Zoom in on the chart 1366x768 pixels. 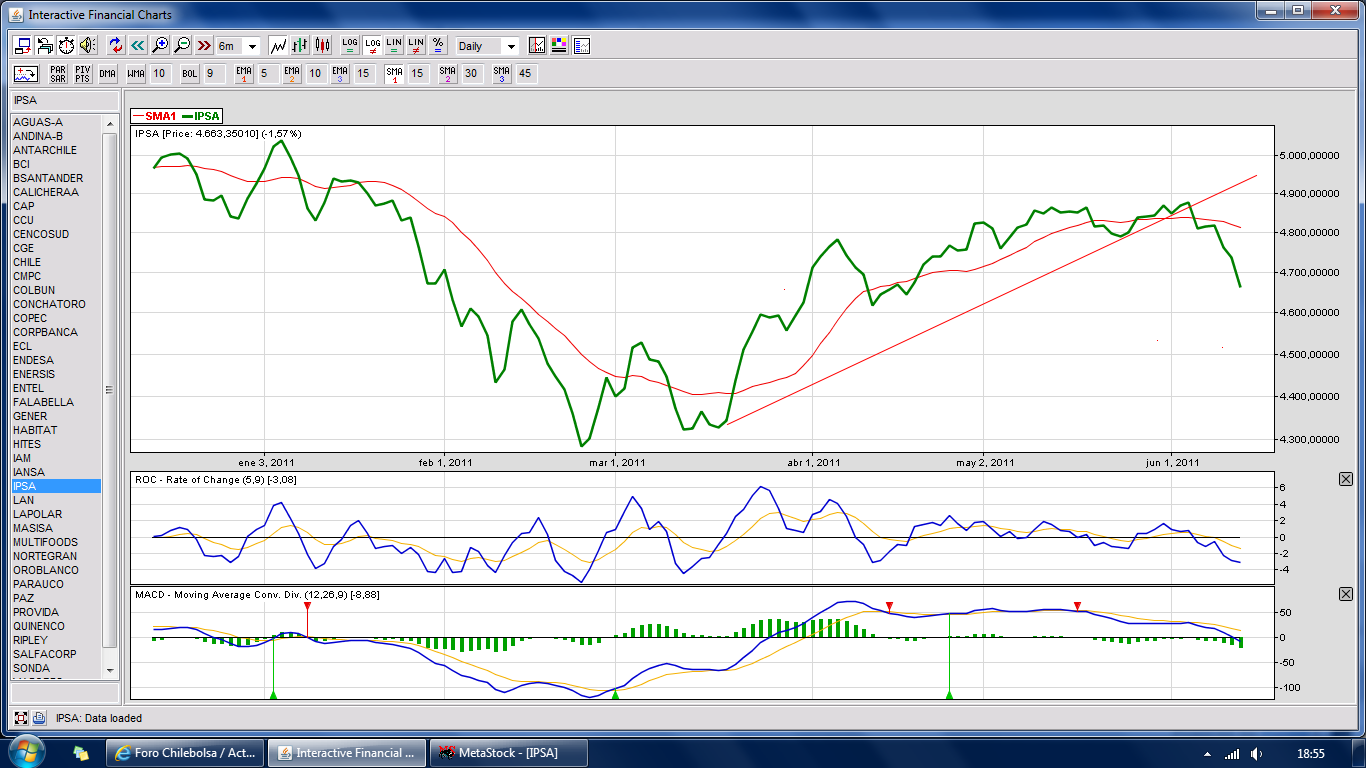coord(160,46)
